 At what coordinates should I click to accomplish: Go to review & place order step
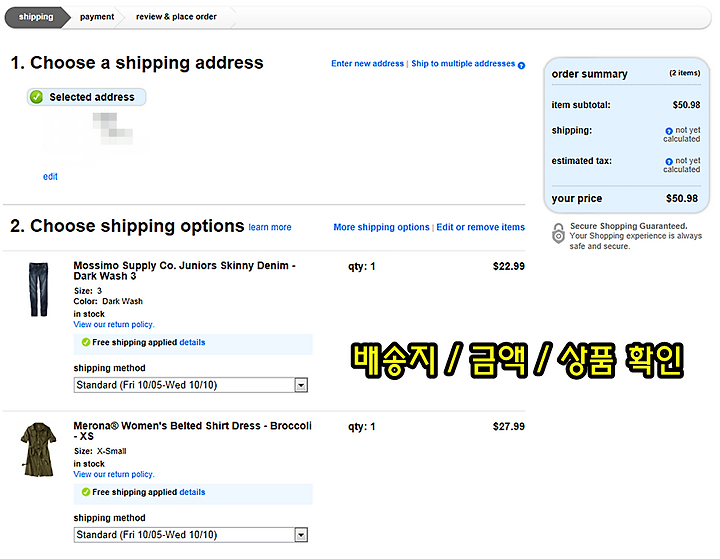coord(176,17)
